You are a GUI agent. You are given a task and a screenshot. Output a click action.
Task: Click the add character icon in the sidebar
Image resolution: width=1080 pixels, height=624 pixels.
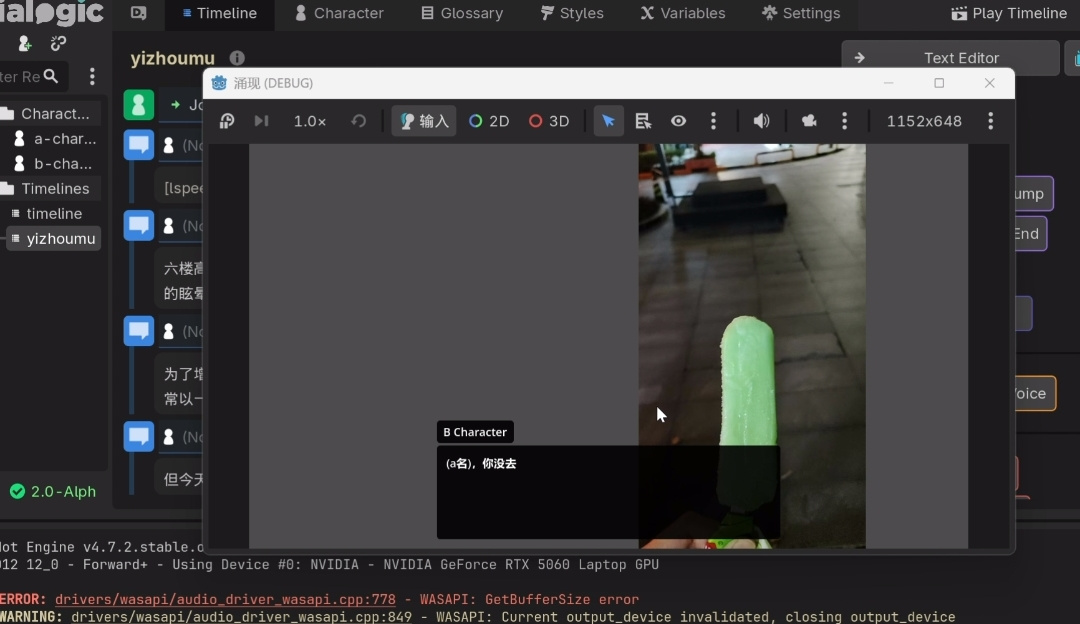tap(25, 44)
